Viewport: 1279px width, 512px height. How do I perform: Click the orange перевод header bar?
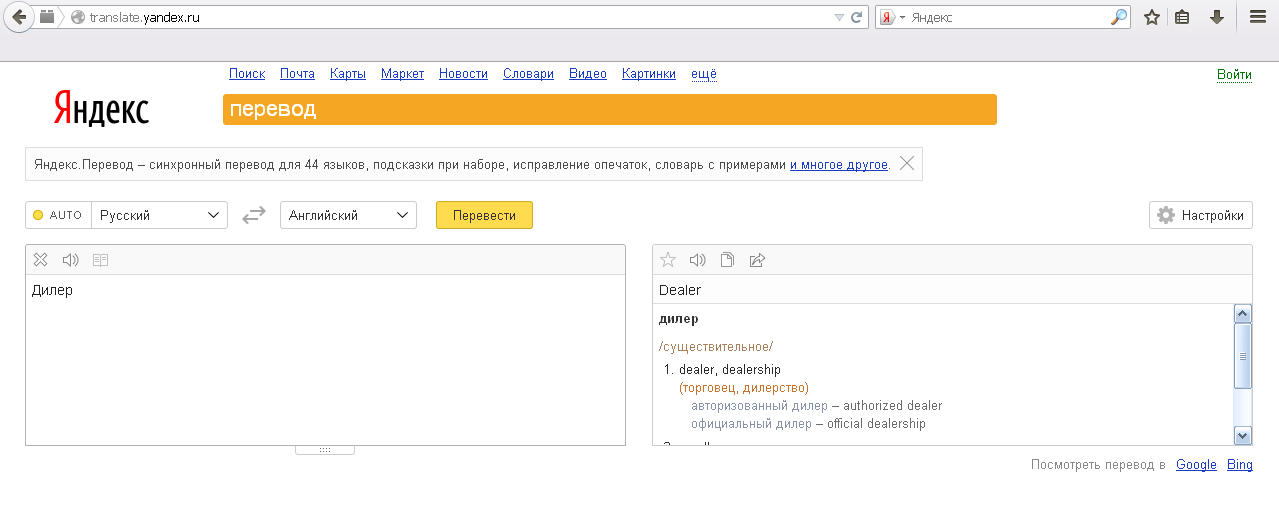[x=610, y=110]
